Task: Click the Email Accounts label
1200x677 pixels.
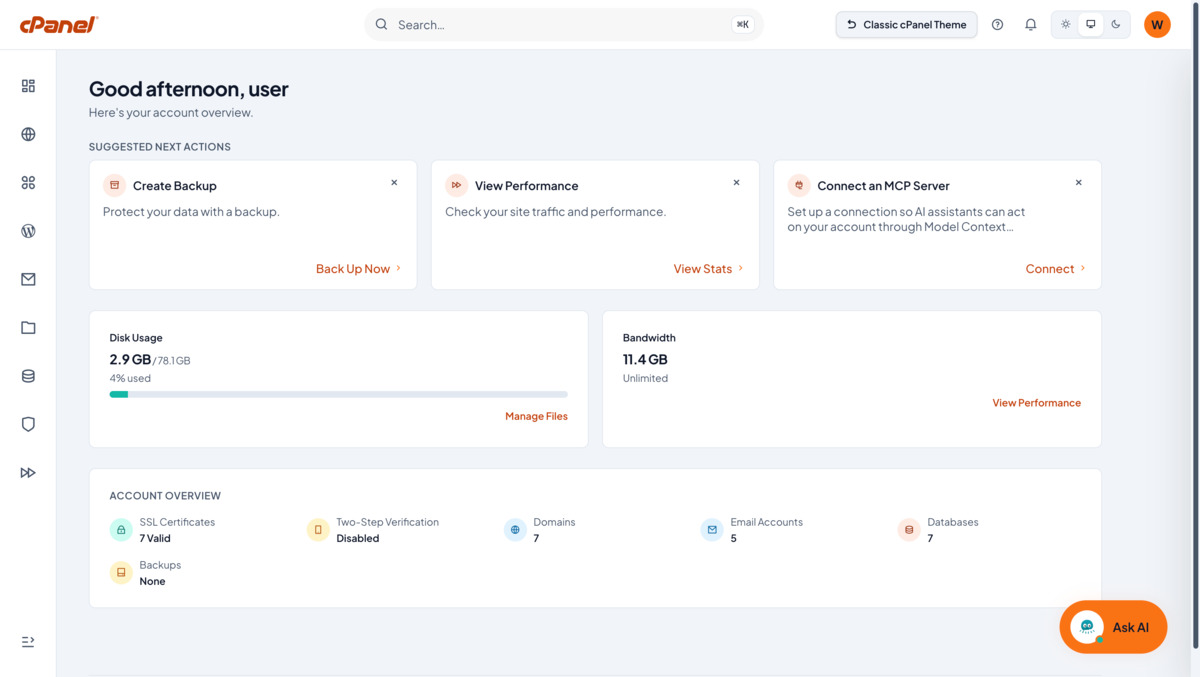Action: (x=767, y=522)
